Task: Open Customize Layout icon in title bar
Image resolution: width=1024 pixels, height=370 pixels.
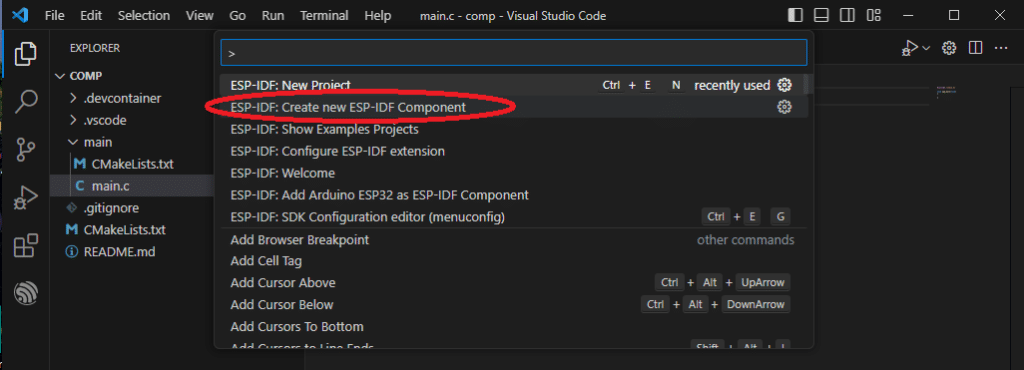Action: [874, 15]
